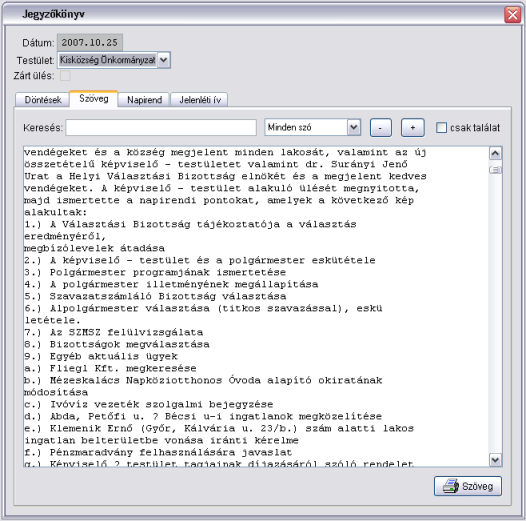Image resolution: width=526 pixels, height=521 pixels.
Task: Click line 'Polgármester programjának ismertetése' in text
Action: pyautogui.click(x=168, y=272)
